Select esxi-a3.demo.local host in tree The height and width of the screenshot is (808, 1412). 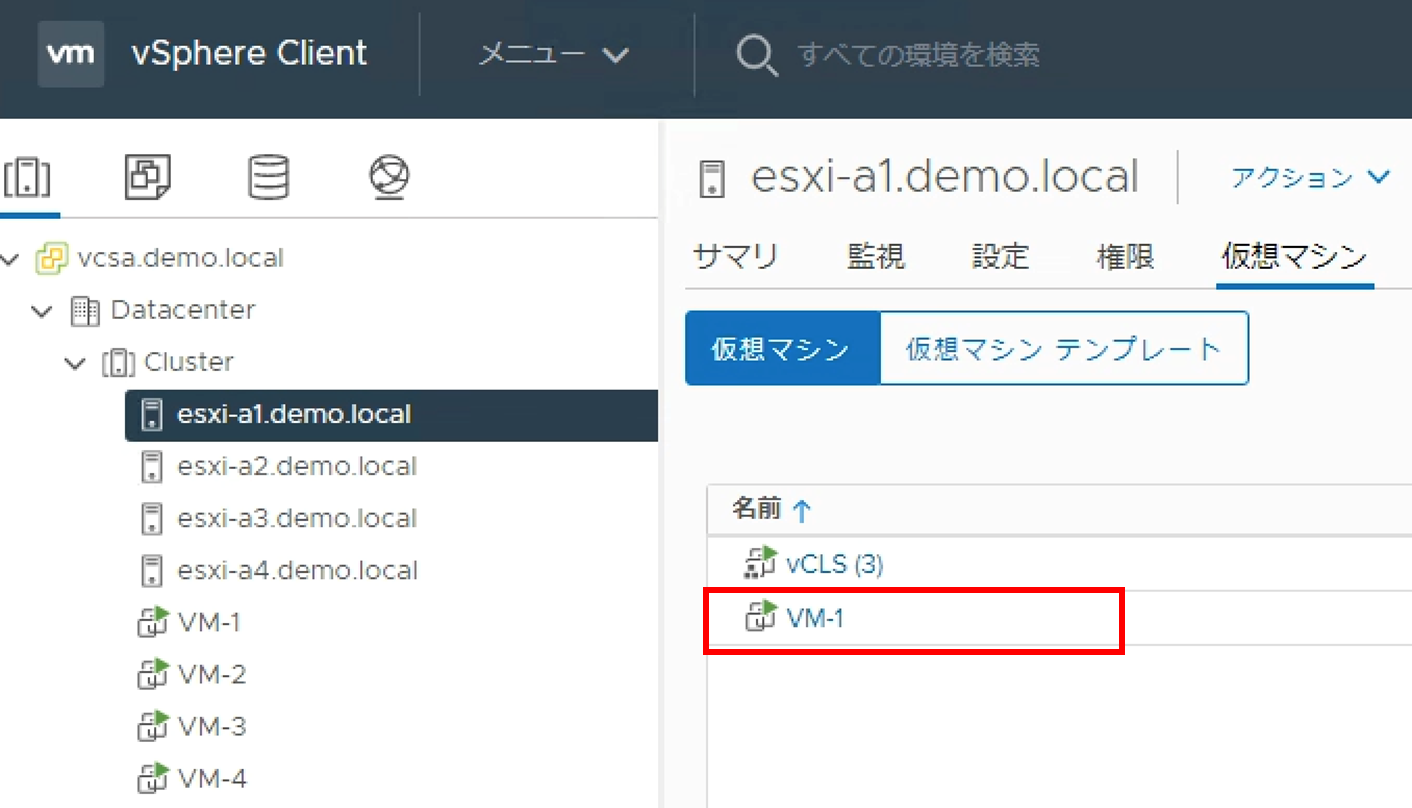tap(297, 518)
